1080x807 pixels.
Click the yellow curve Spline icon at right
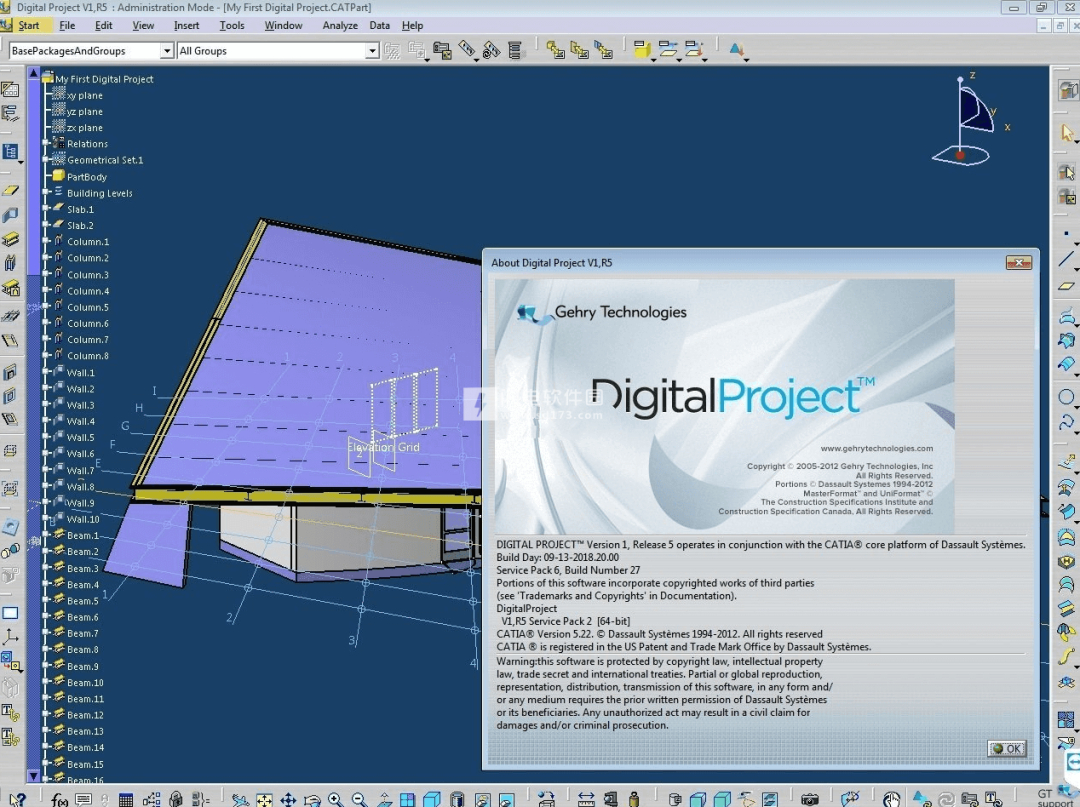point(1067,655)
